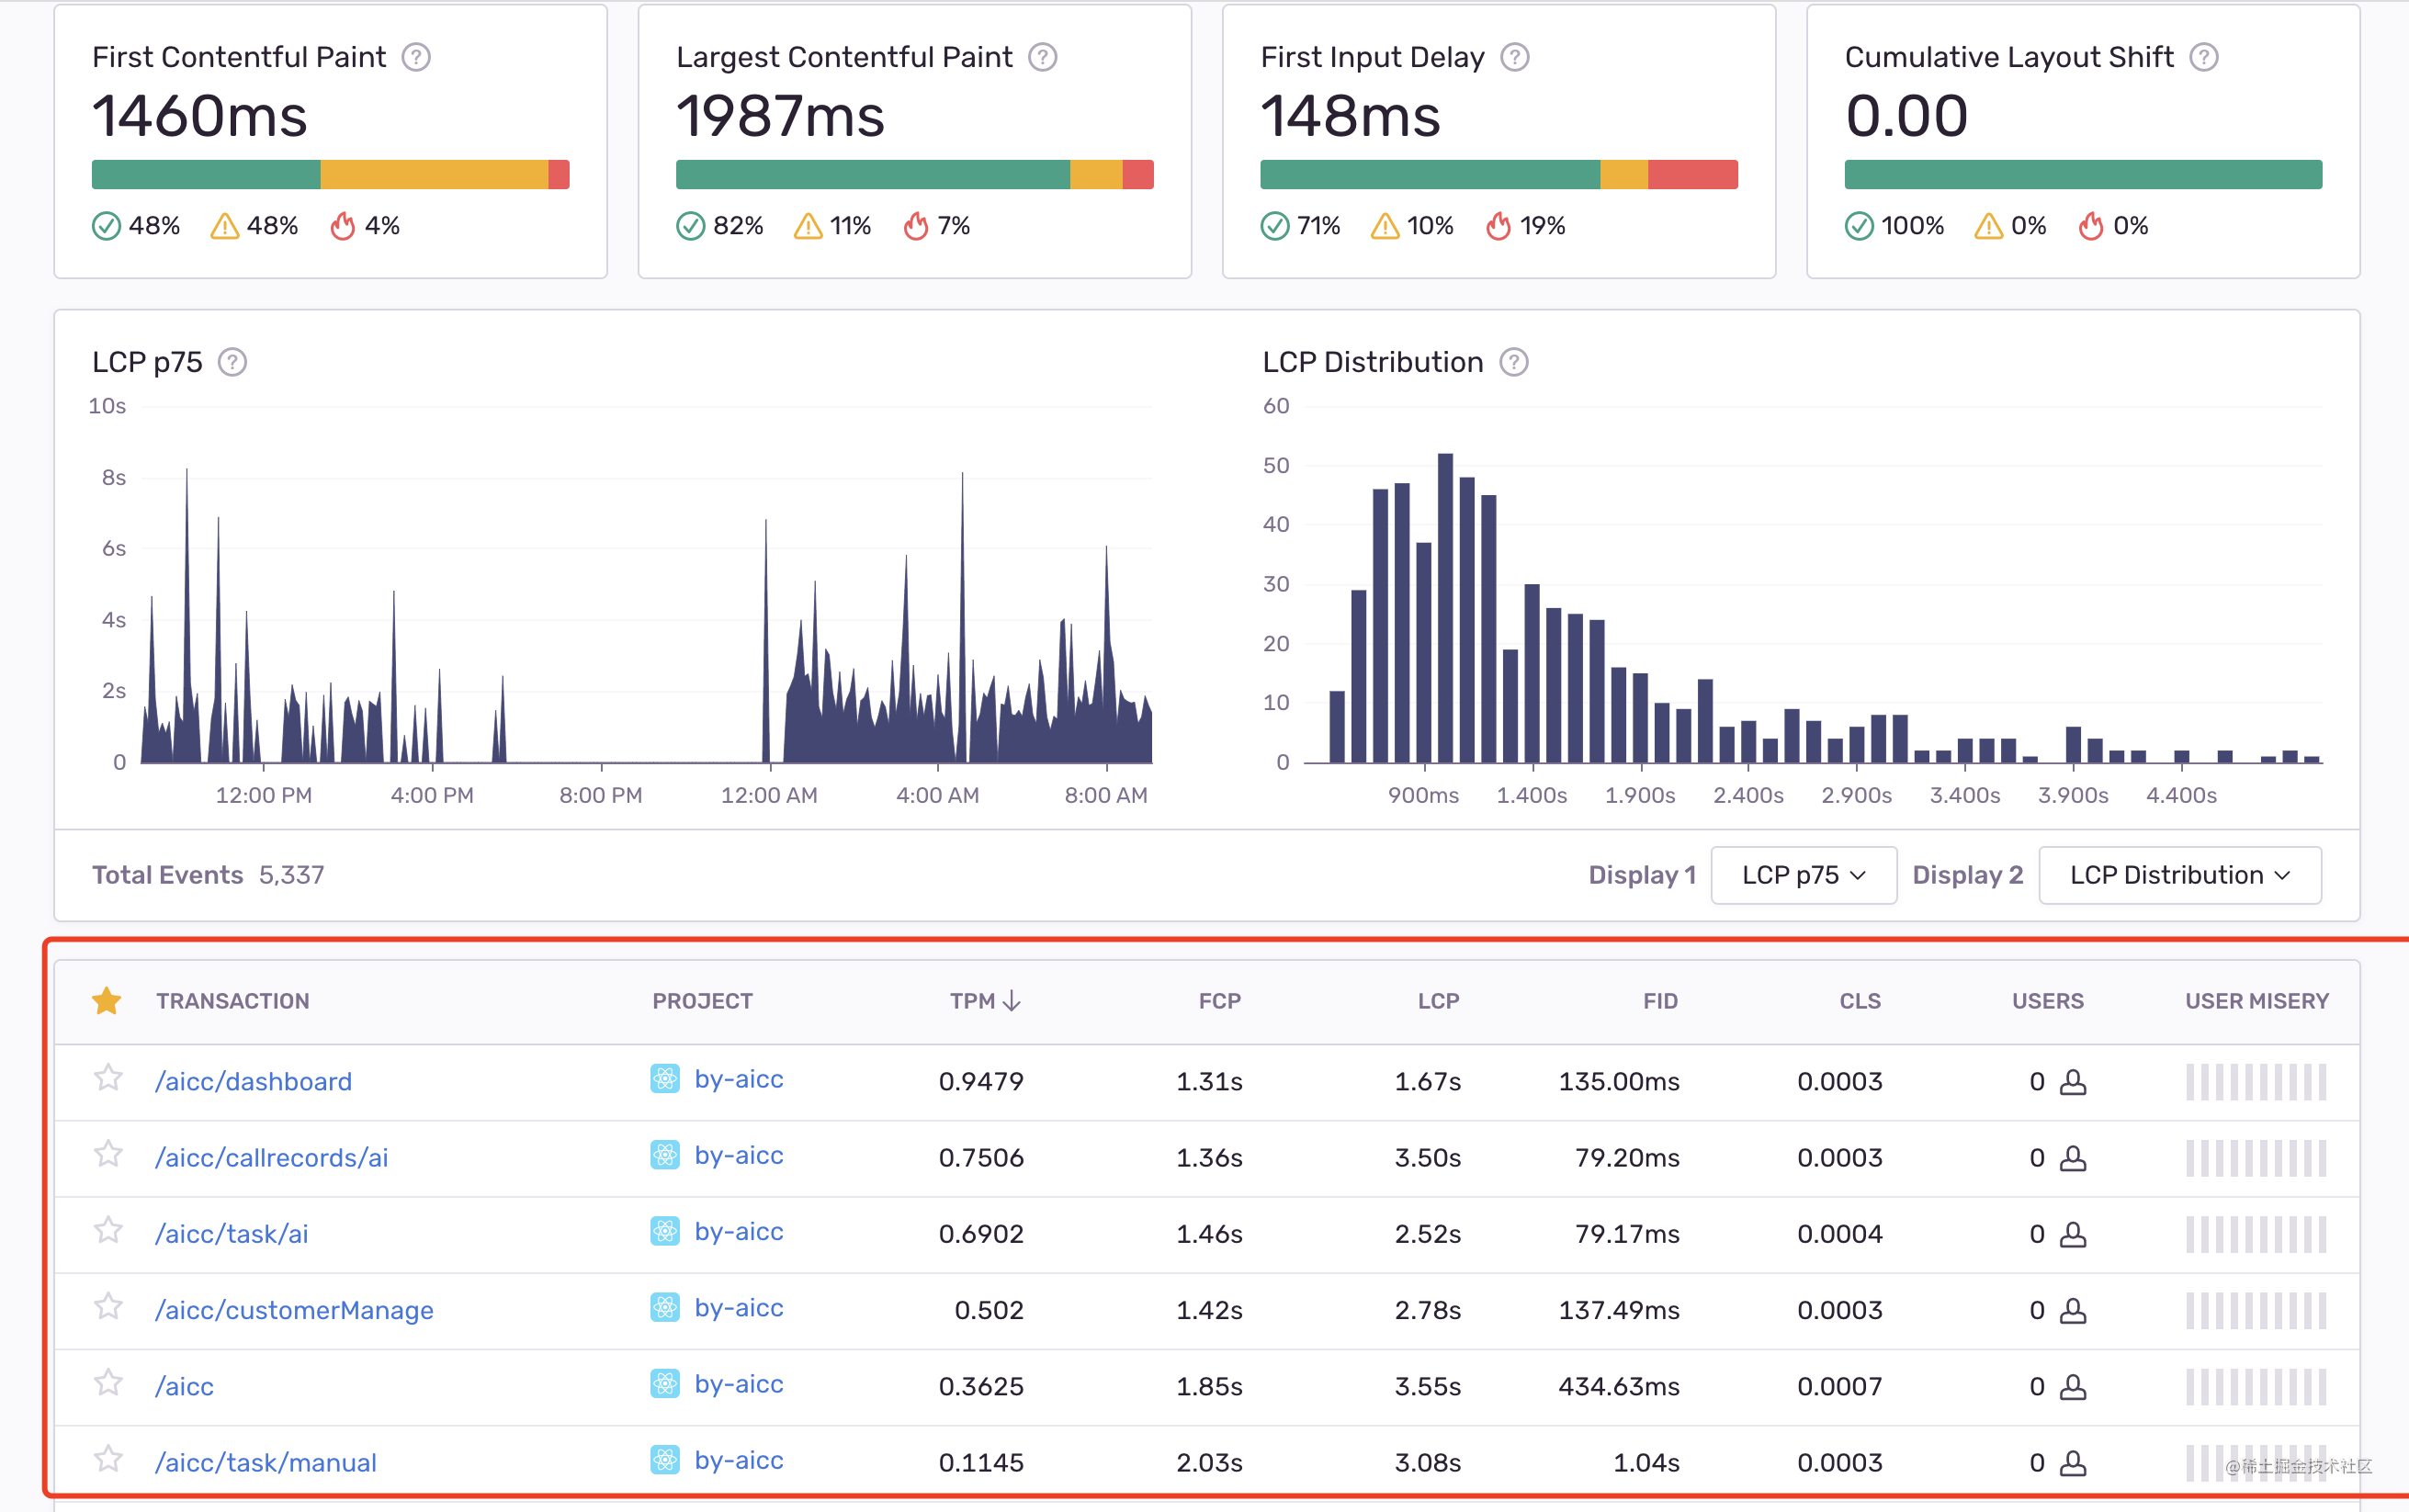Open the /aicc/dashboard transaction link
The height and width of the screenshot is (1512, 2409).
(x=253, y=1082)
